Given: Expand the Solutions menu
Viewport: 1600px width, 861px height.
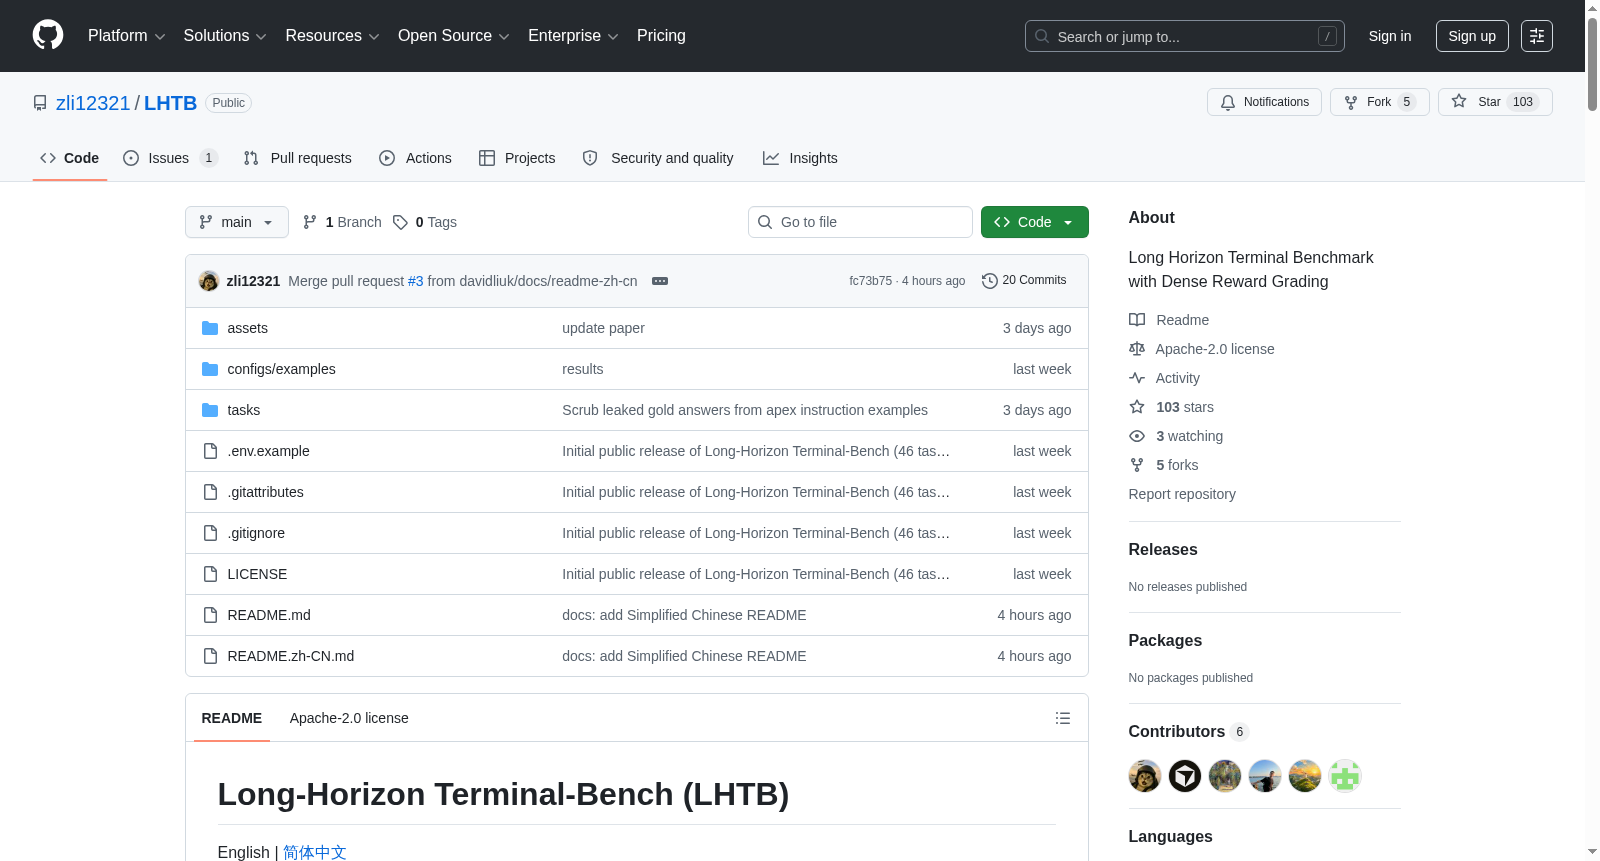Looking at the screenshot, I should point(225,36).
